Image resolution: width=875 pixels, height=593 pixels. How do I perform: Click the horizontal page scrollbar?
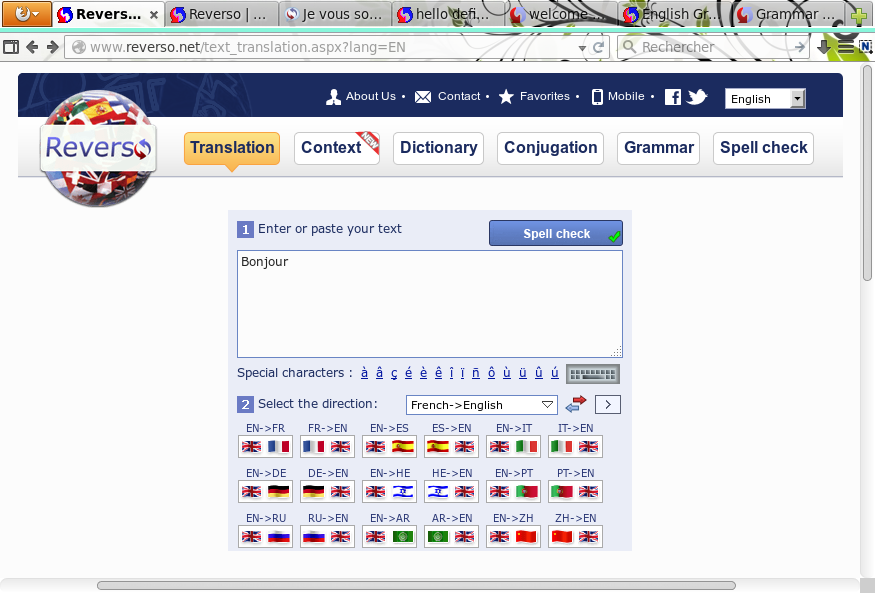(416, 585)
